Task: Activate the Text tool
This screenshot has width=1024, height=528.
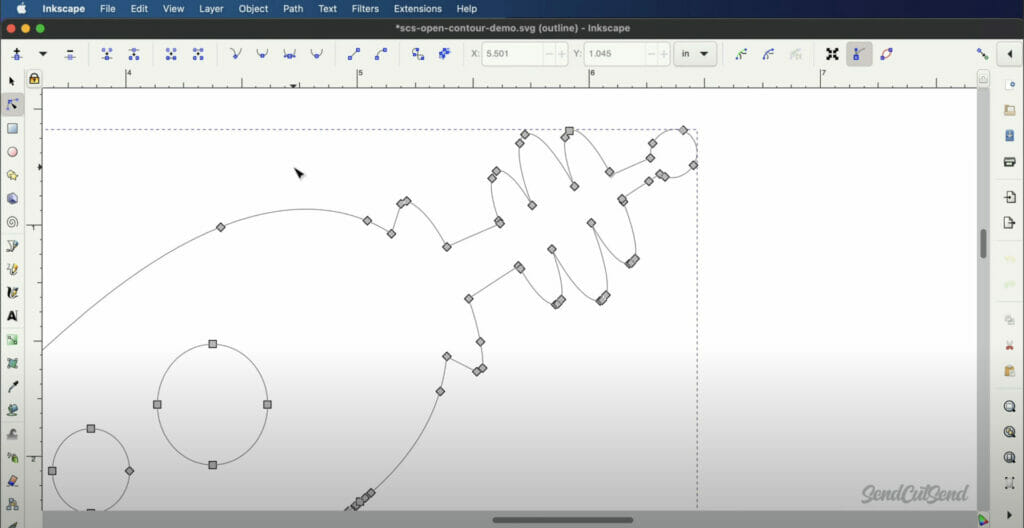Action: [12, 316]
